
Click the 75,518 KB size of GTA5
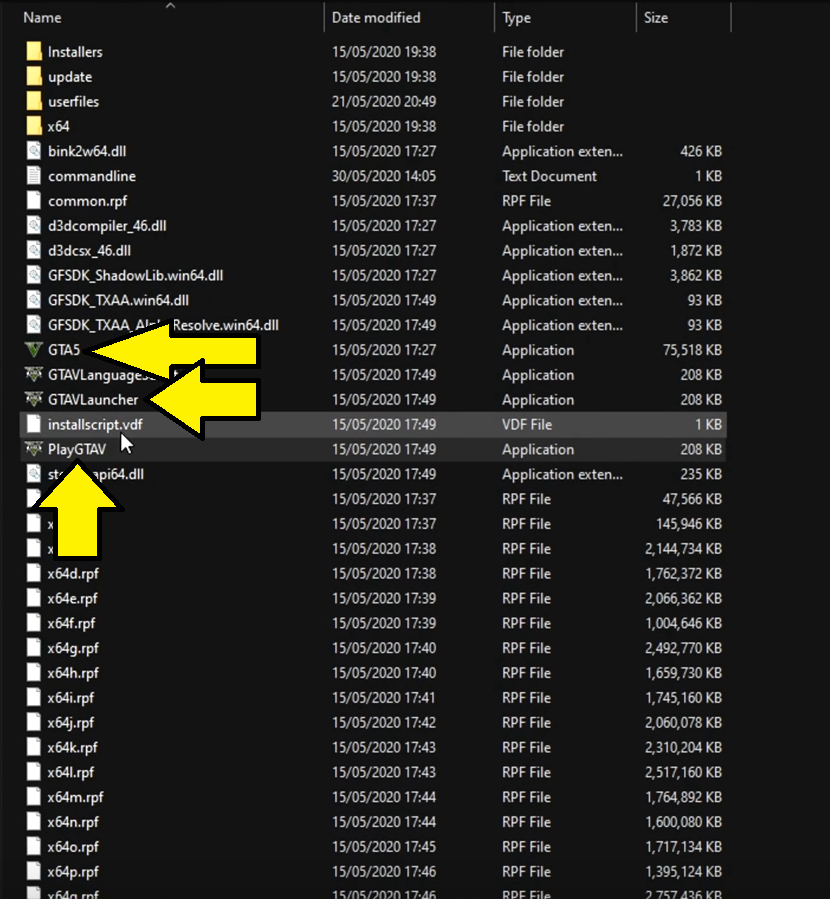click(692, 350)
